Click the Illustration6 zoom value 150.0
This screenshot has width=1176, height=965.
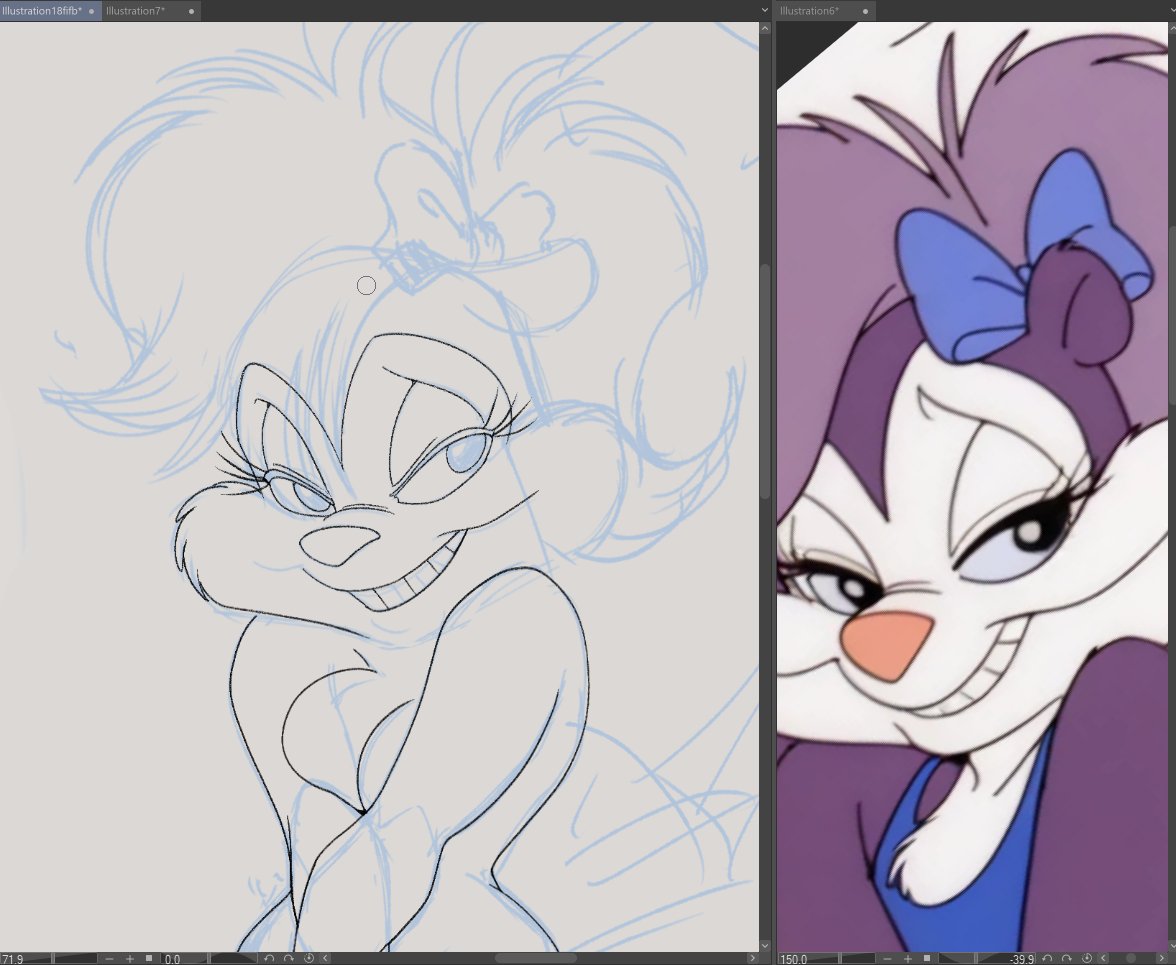pos(794,959)
